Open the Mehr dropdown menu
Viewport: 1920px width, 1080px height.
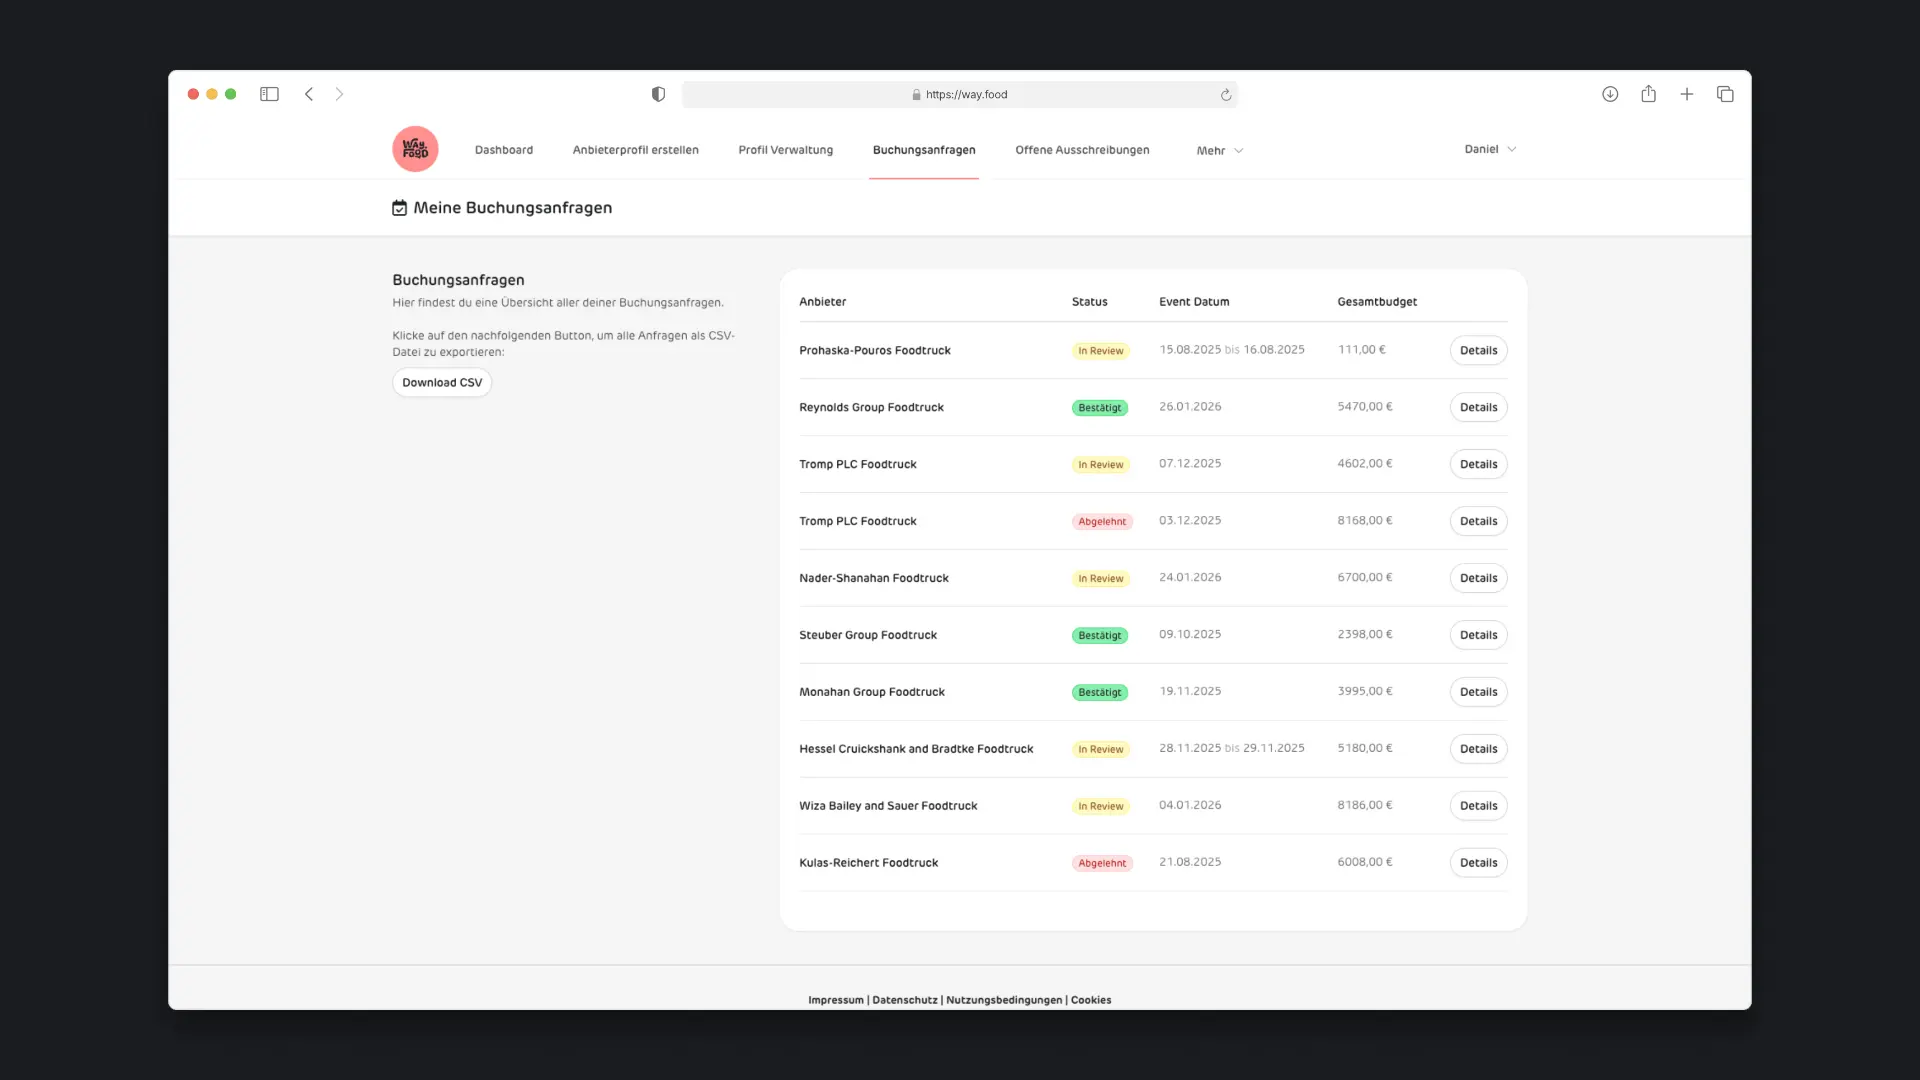click(x=1218, y=150)
